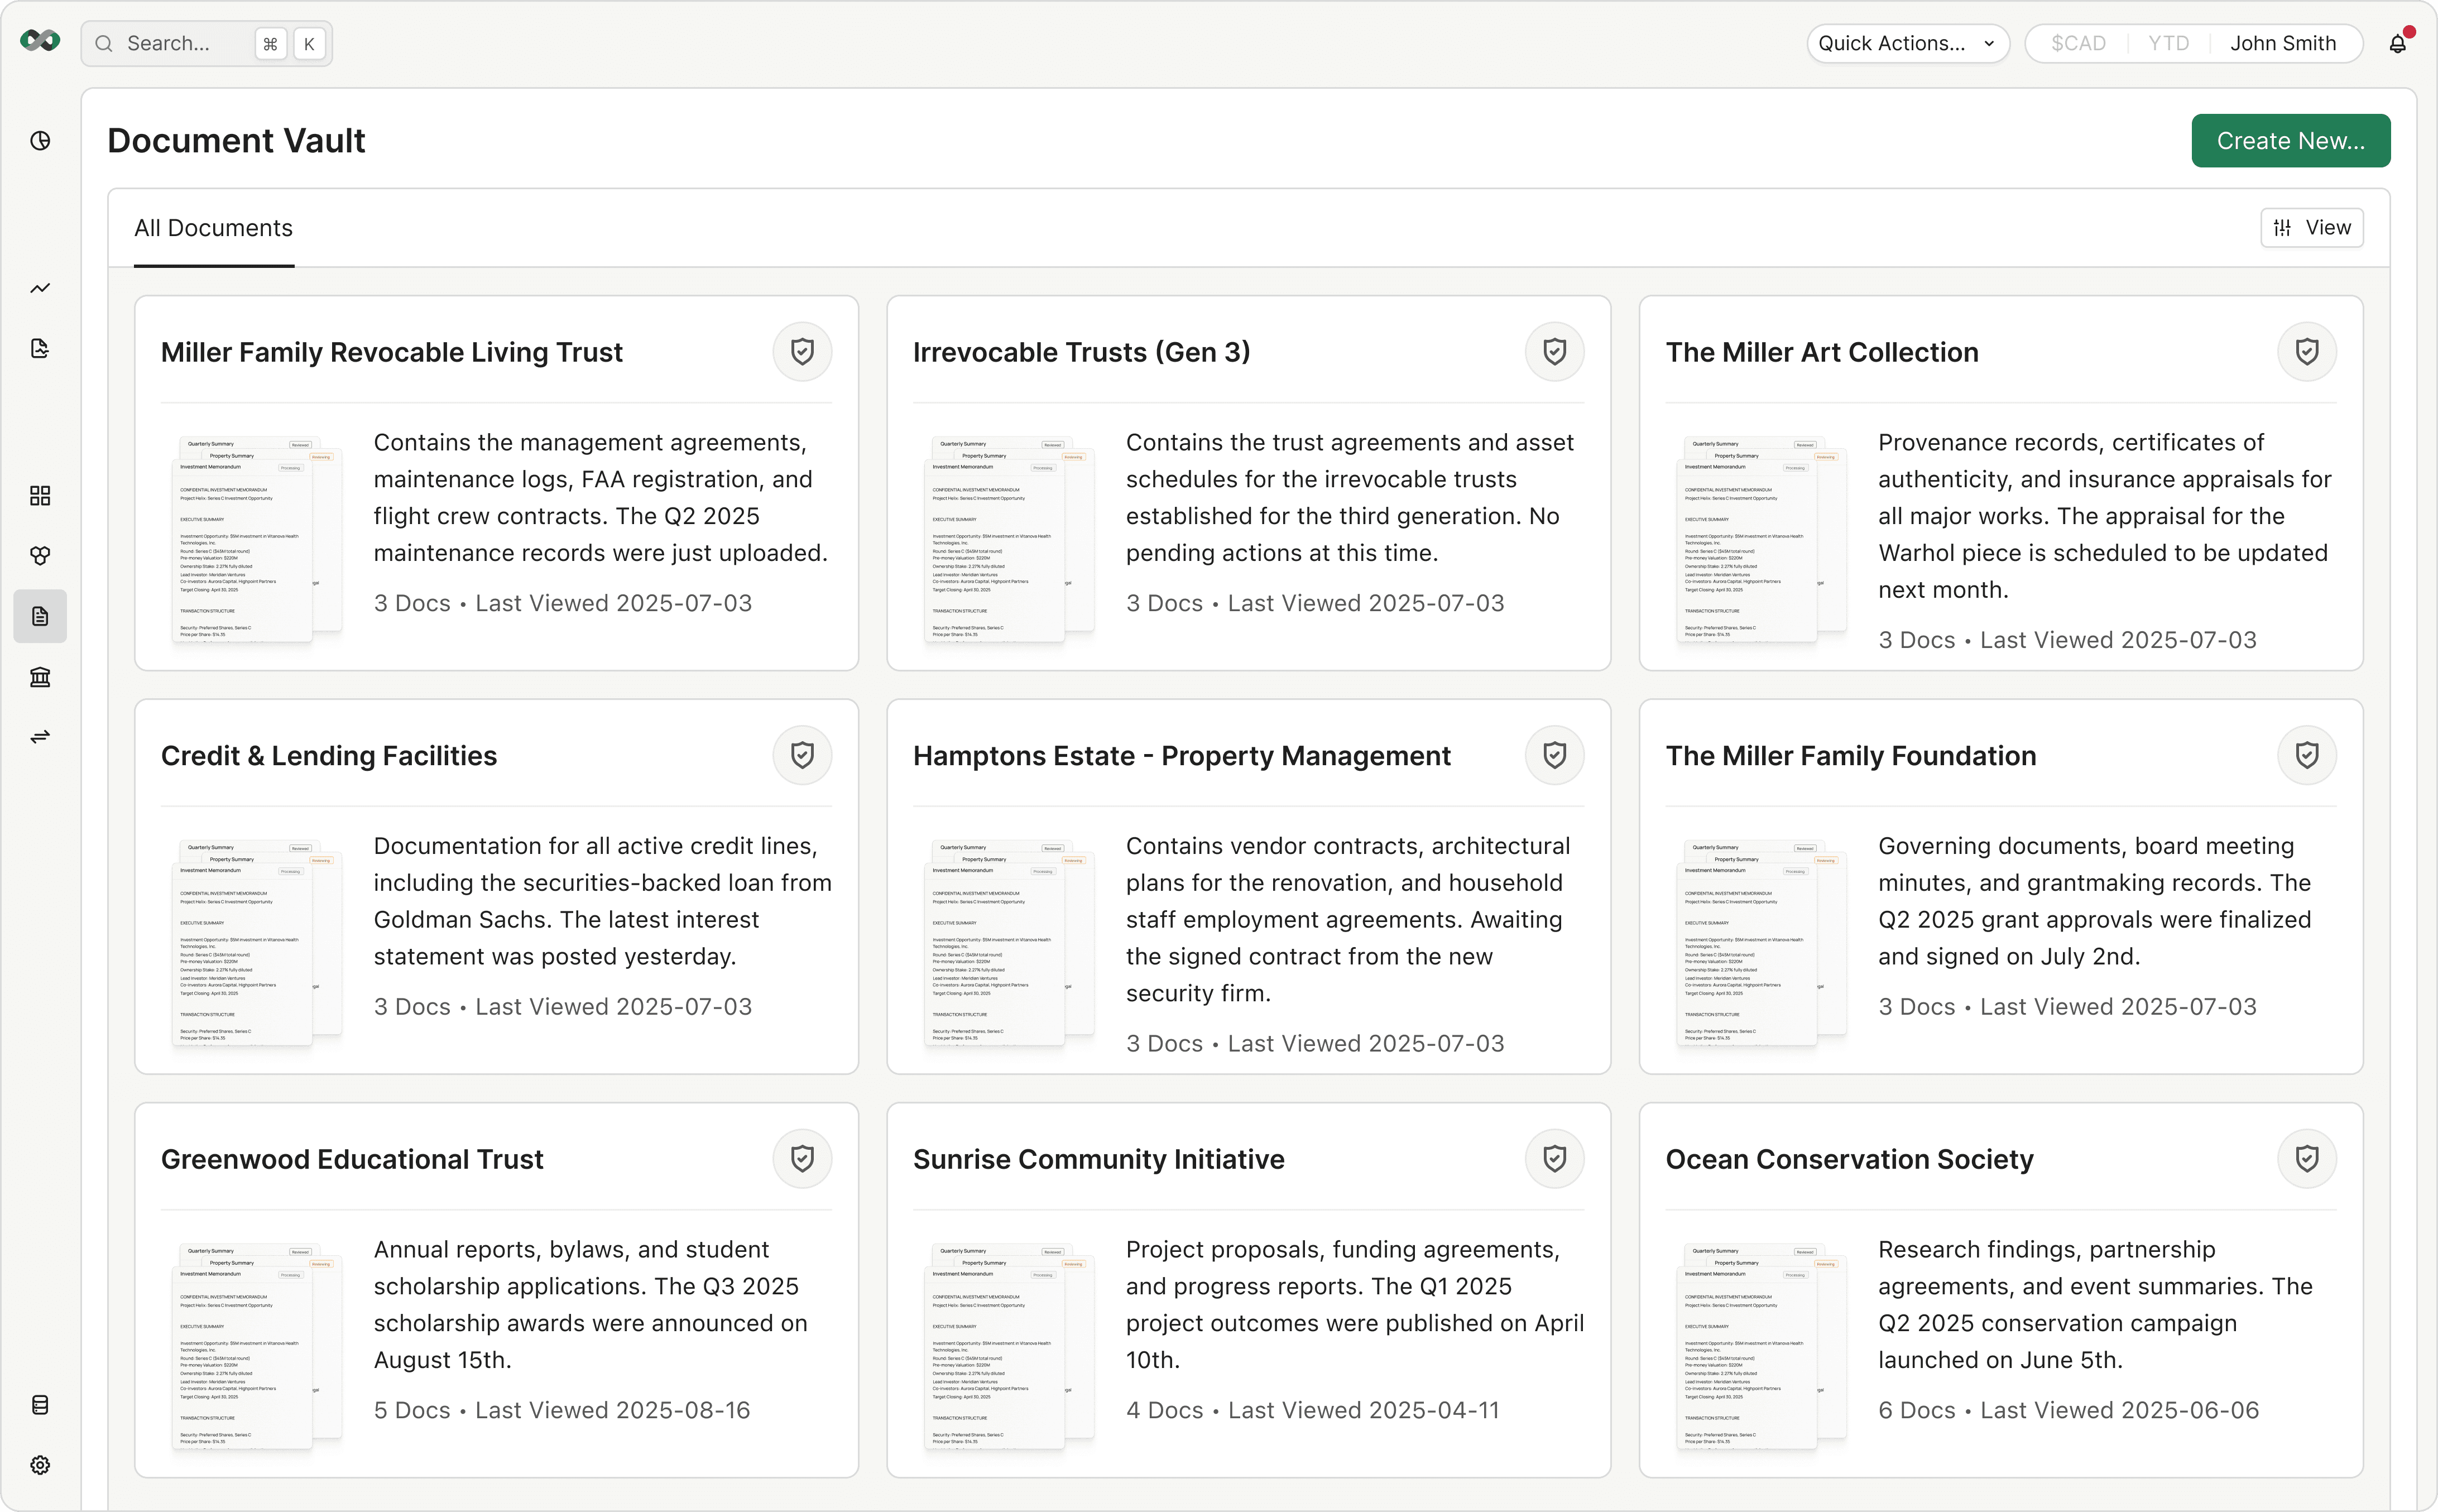The image size is (2438, 1512).
Task: Click the transfer arrows sidebar icon
Action: (40, 737)
